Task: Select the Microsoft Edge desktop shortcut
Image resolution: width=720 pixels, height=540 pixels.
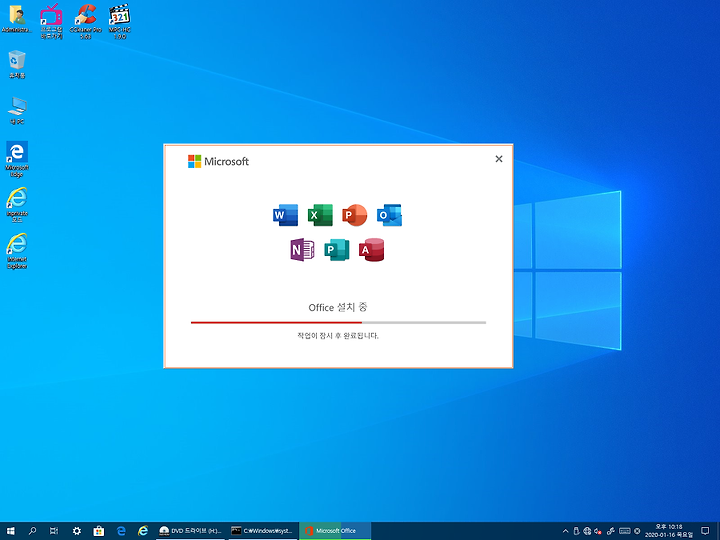Action: pyautogui.click(x=17, y=159)
